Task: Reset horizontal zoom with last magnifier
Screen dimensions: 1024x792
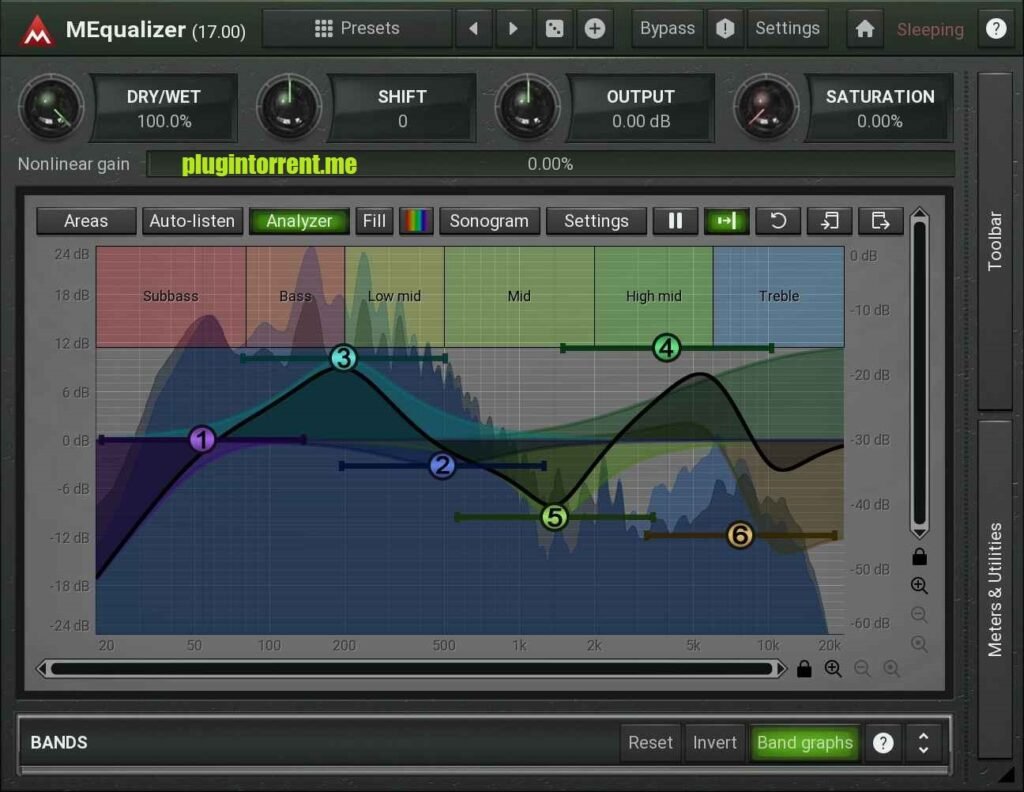Action: (x=891, y=669)
